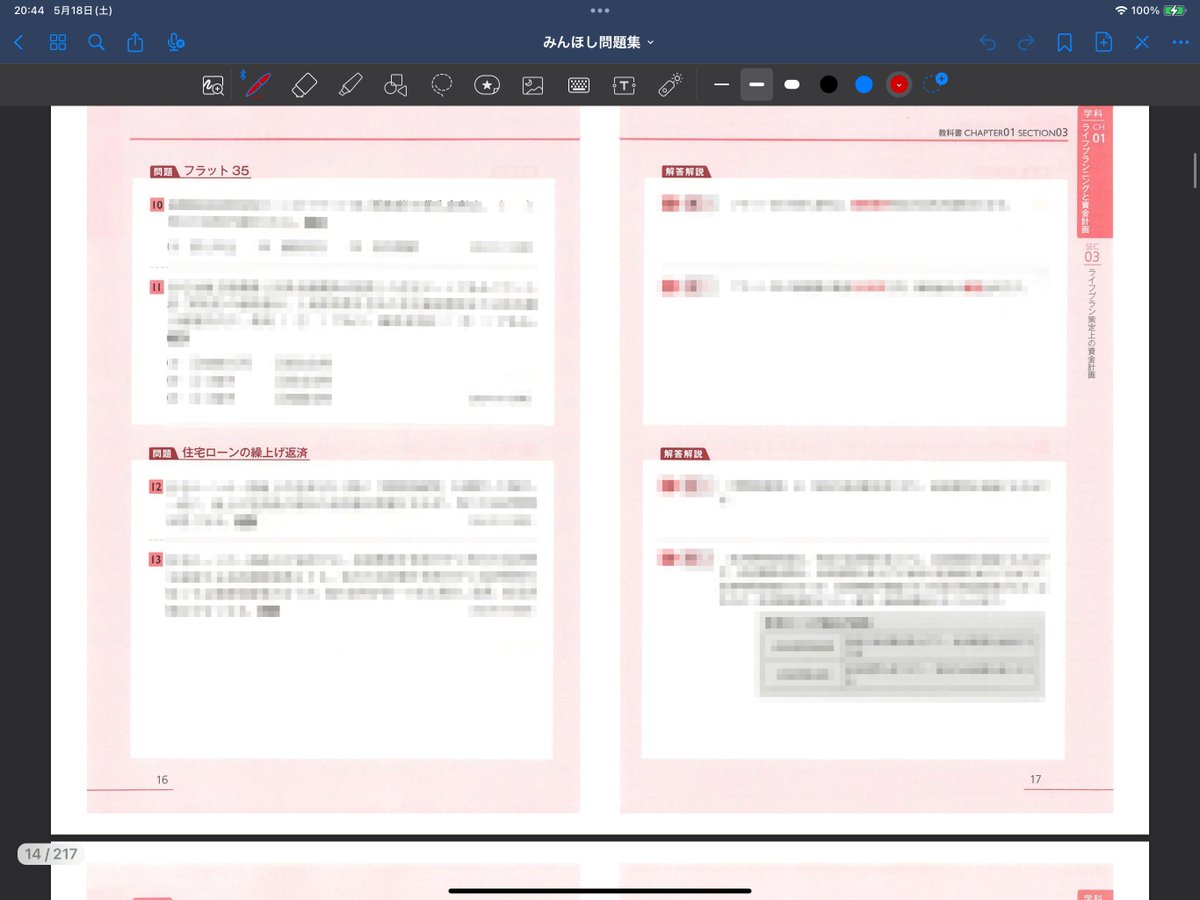The width and height of the screenshot is (1200, 900).
Task: Open the thumbnail page overview
Action: tap(57, 42)
